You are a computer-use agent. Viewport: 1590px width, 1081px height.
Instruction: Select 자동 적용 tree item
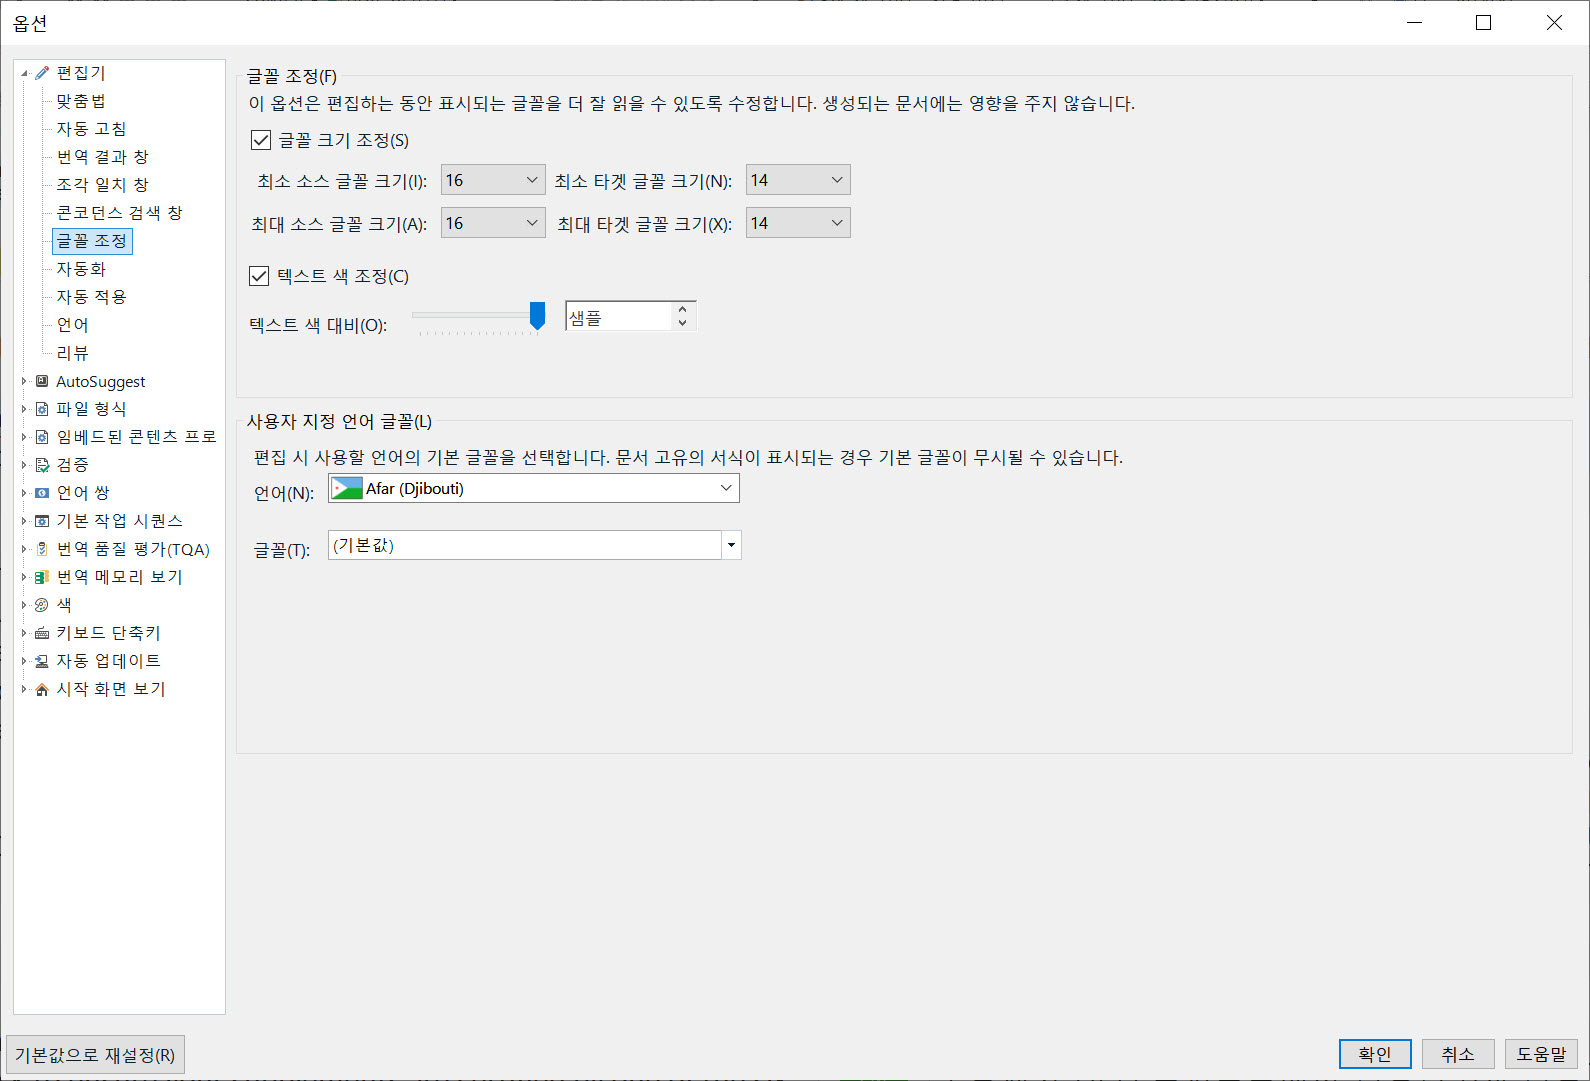(91, 297)
